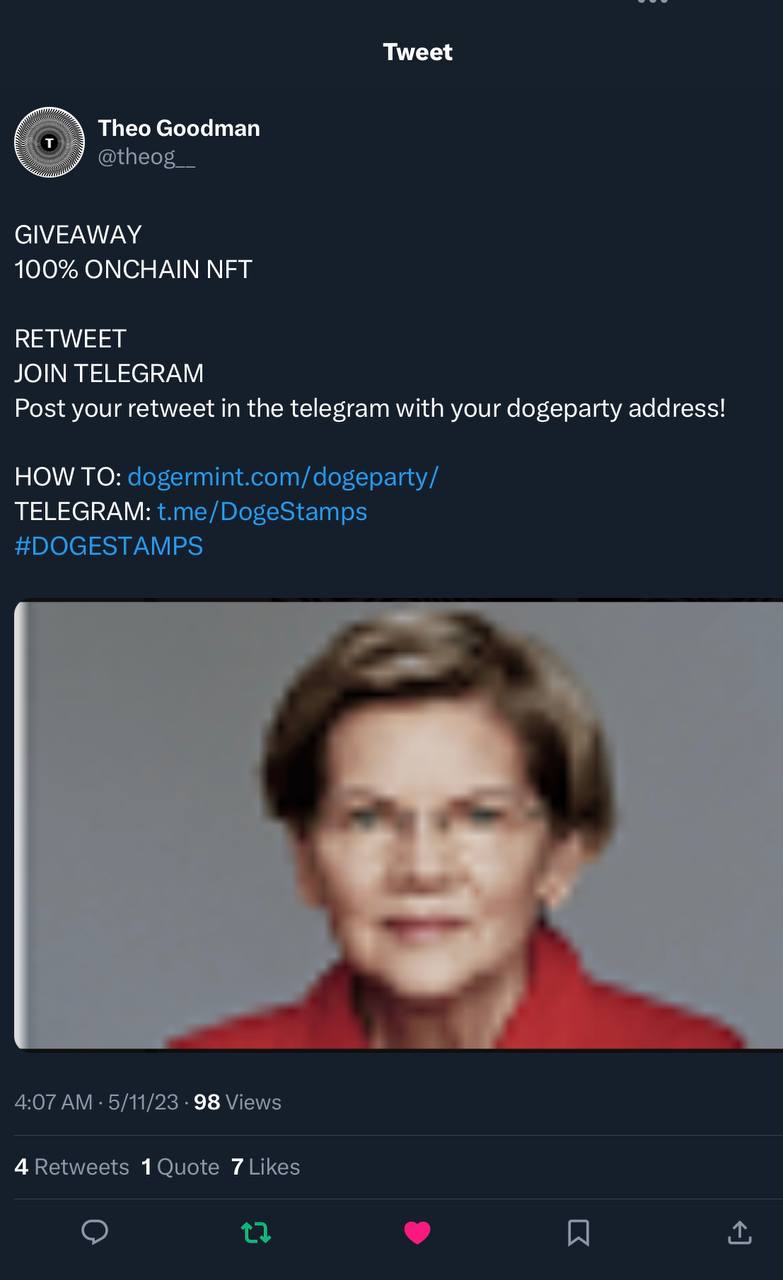Viewport: 783px width, 1280px height.
Task: Follow the t.me/DogeStamps Telegram link
Action: (x=262, y=511)
